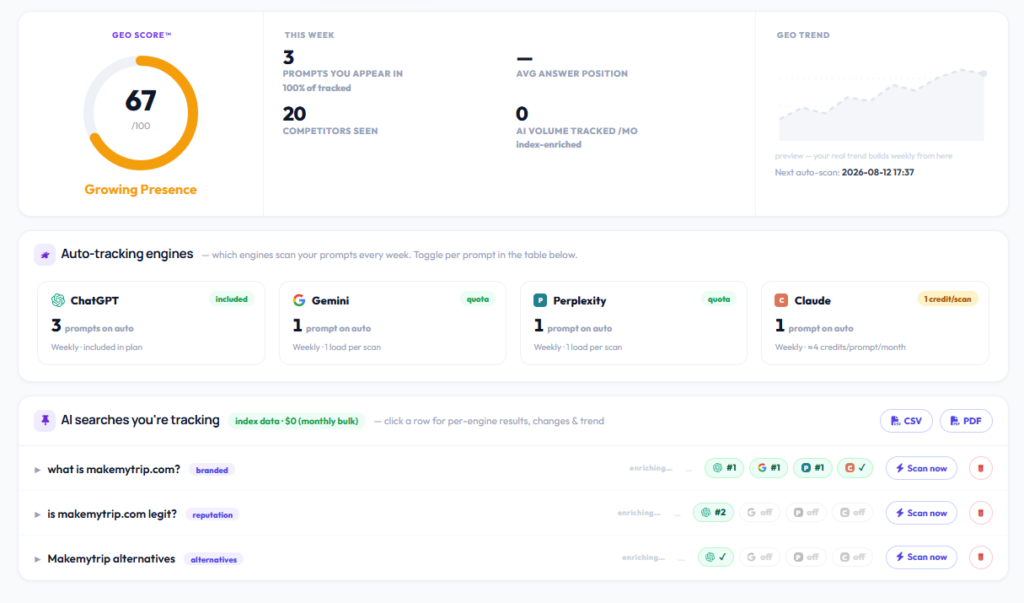Scan now for 'Makemytrip alternatives'

[921, 557]
